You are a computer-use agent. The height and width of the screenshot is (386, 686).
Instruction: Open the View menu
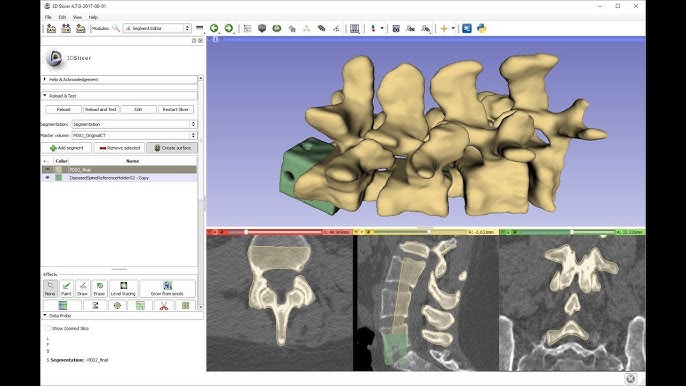point(77,17)
